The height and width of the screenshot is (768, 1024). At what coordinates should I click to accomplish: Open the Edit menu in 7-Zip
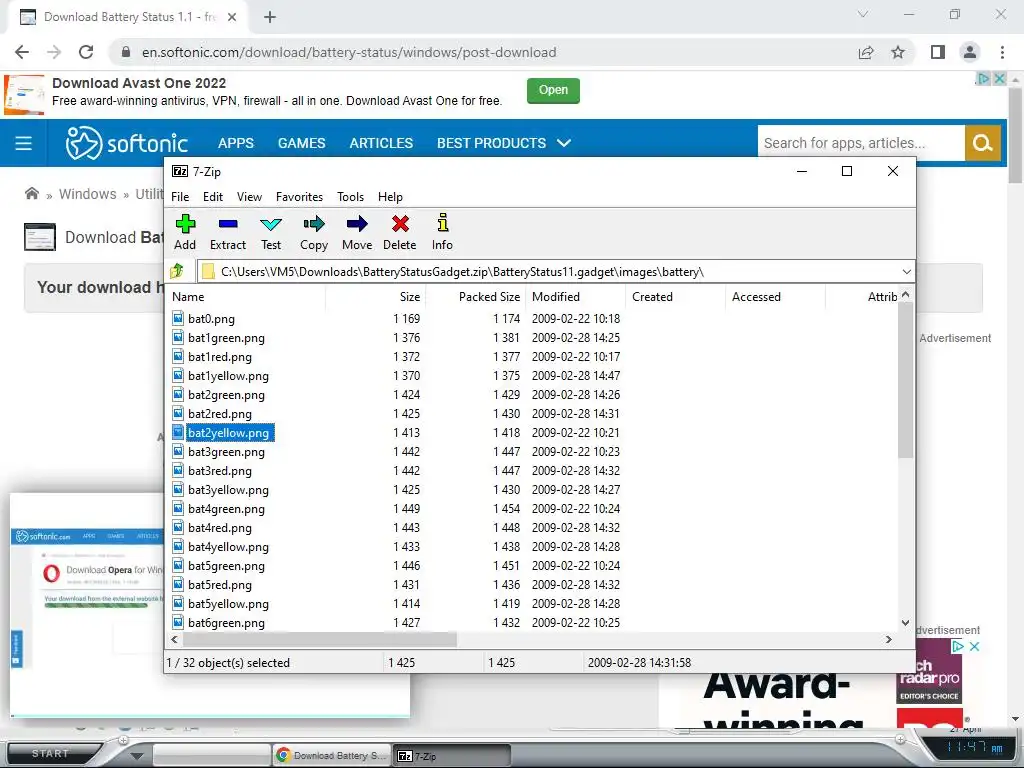(x=213, y=197)
